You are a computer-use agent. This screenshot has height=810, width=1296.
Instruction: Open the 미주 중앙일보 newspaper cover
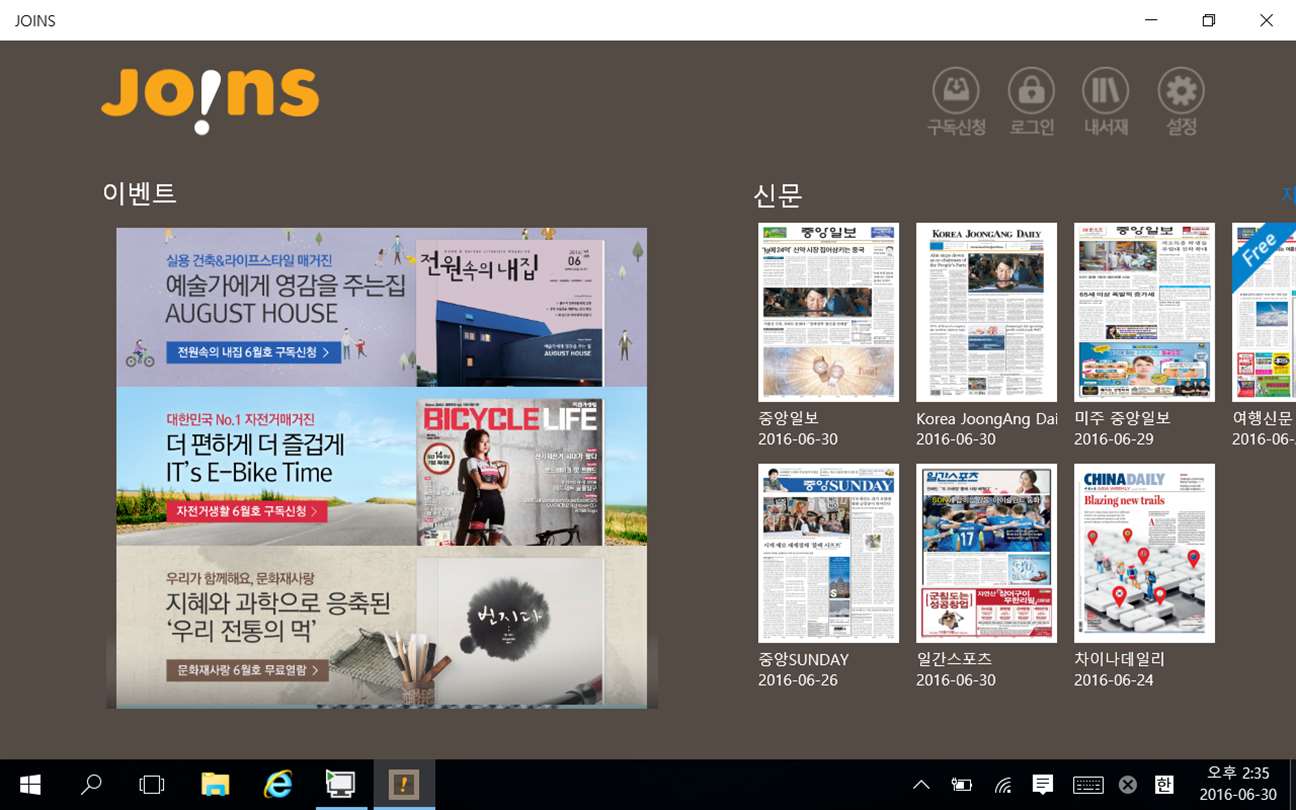pyautogui.click(x=1144, y=312)
